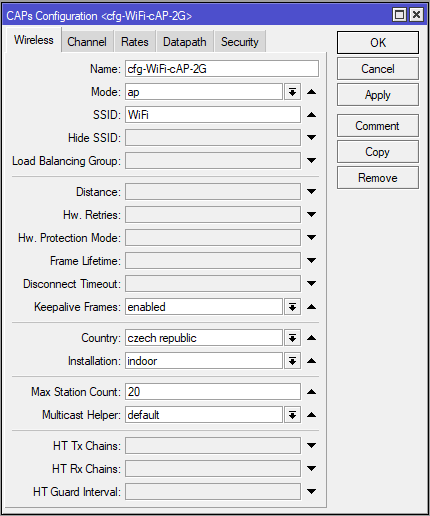Select the Wireless tab
This screenshot has width=430, height=516.
pyautogui.click(x=34, y=40)
